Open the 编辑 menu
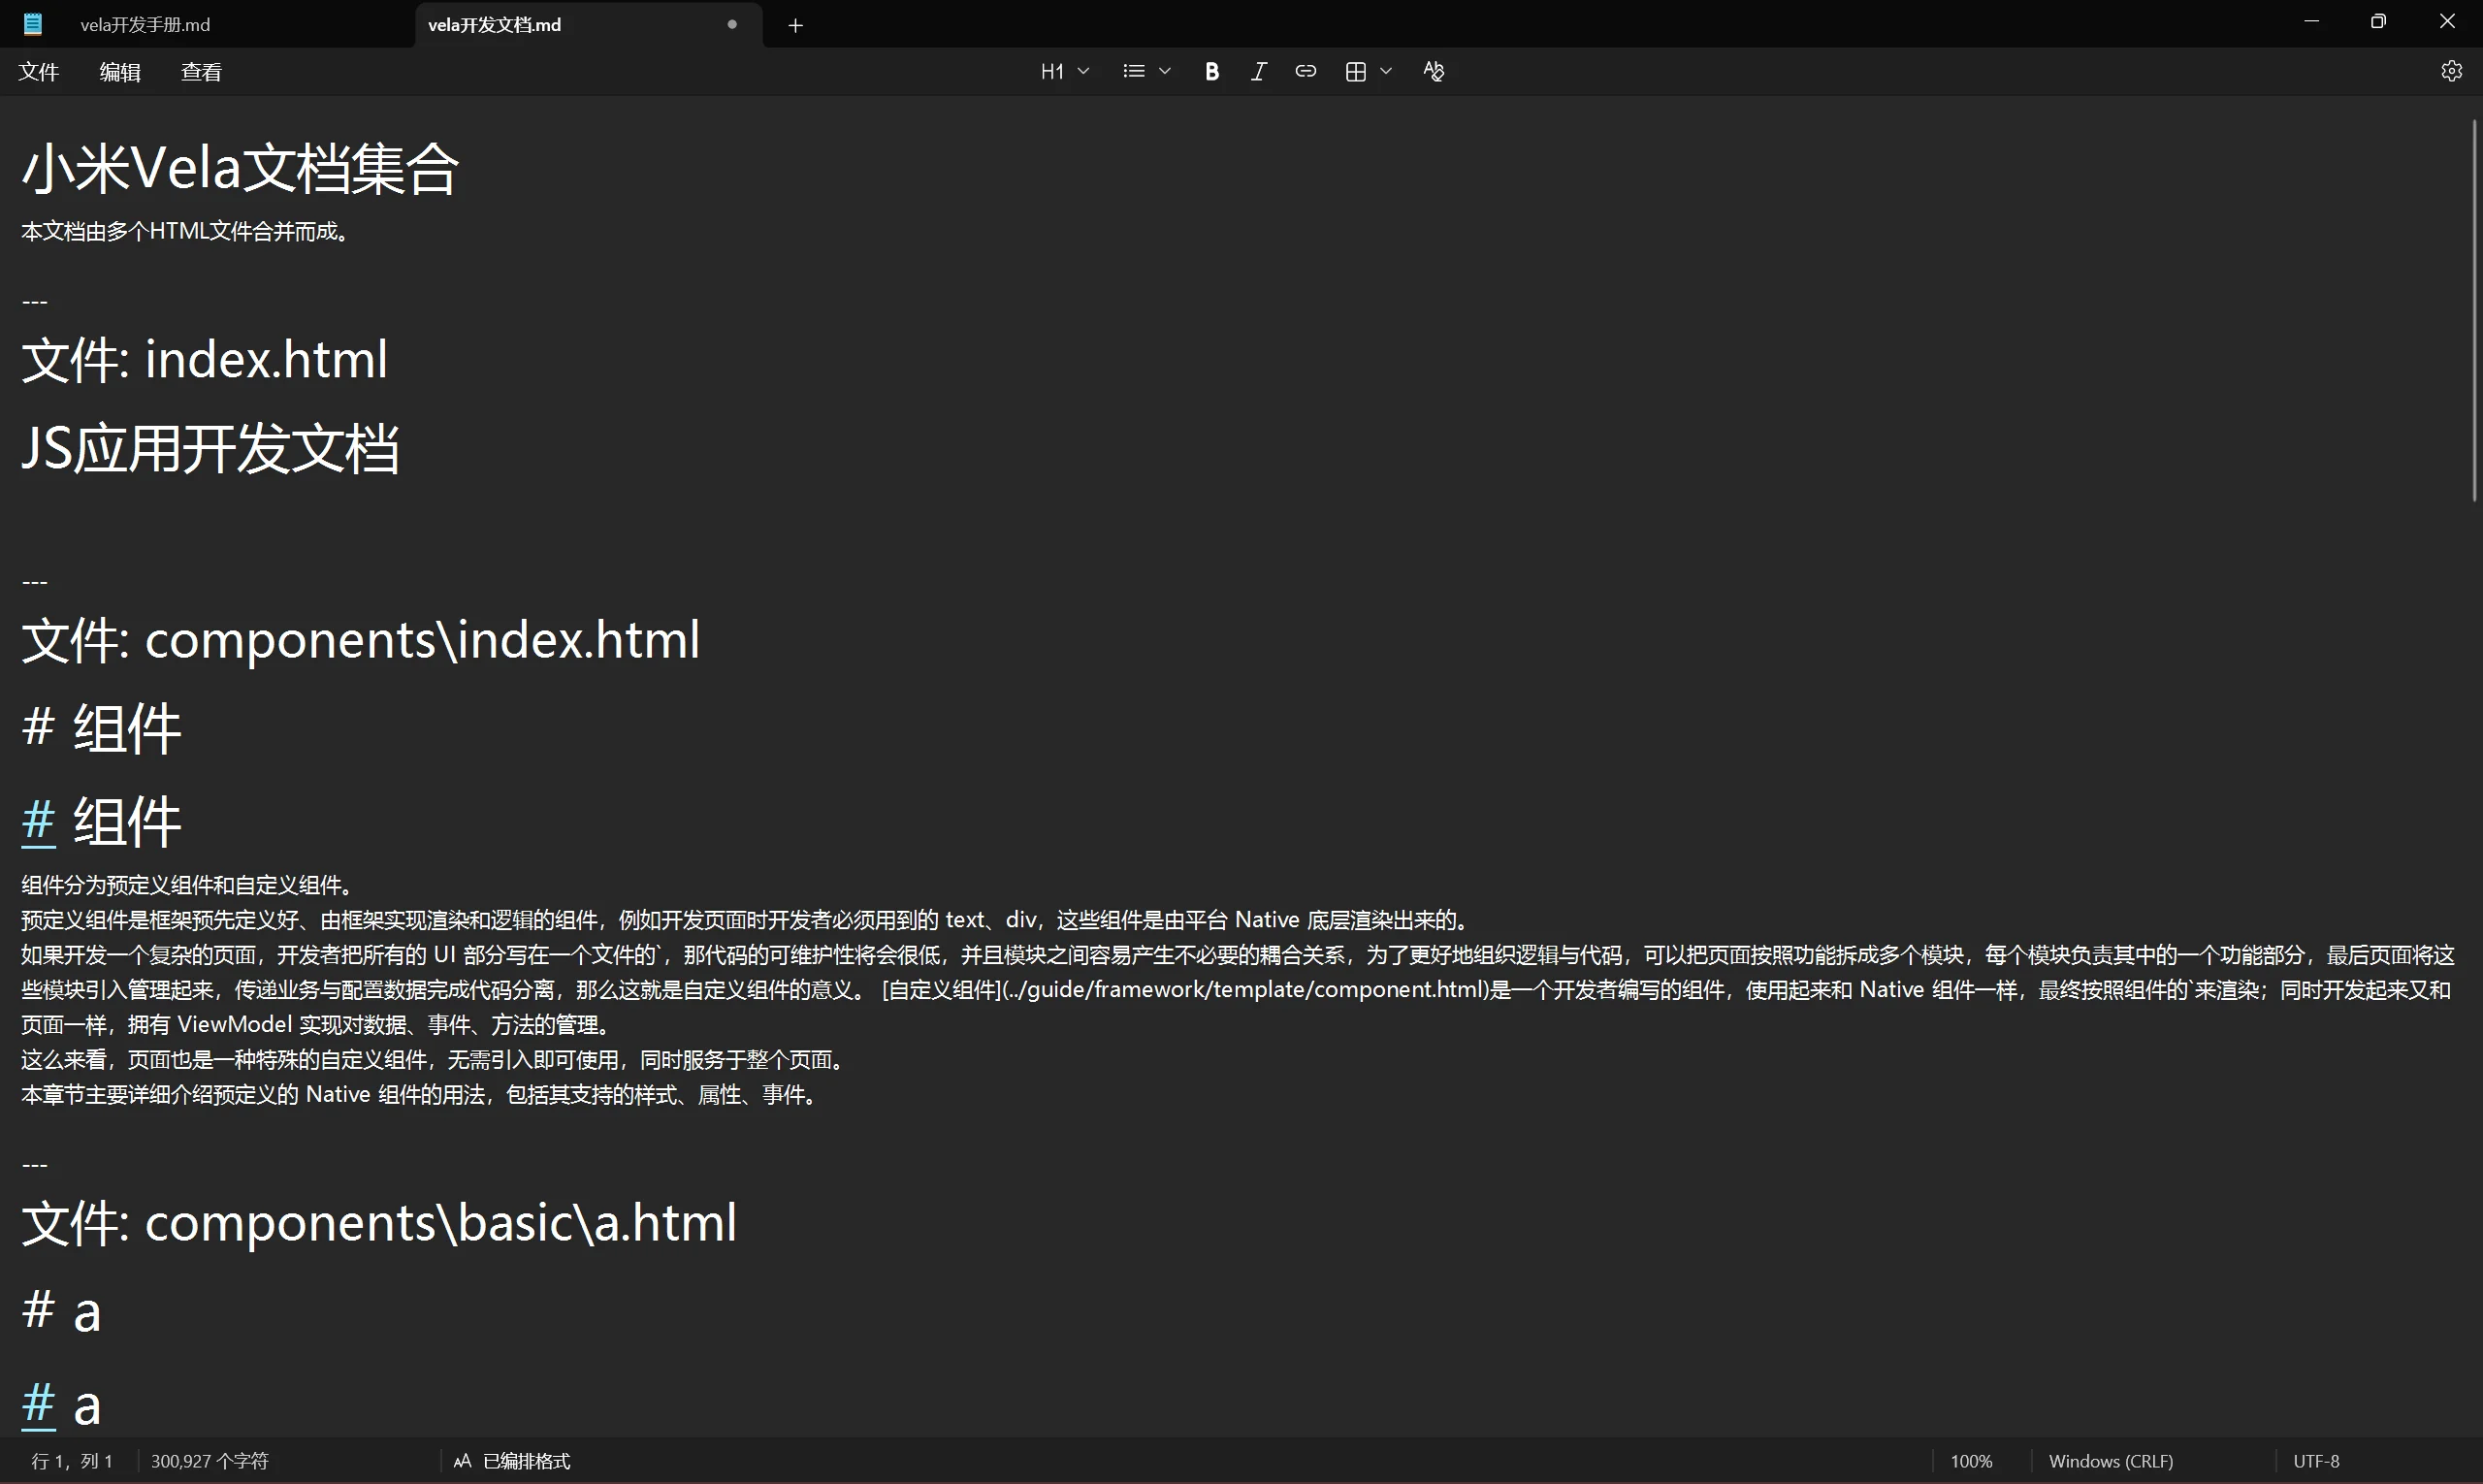The height and width of the screenshot is (1484, 2483). 120,71
